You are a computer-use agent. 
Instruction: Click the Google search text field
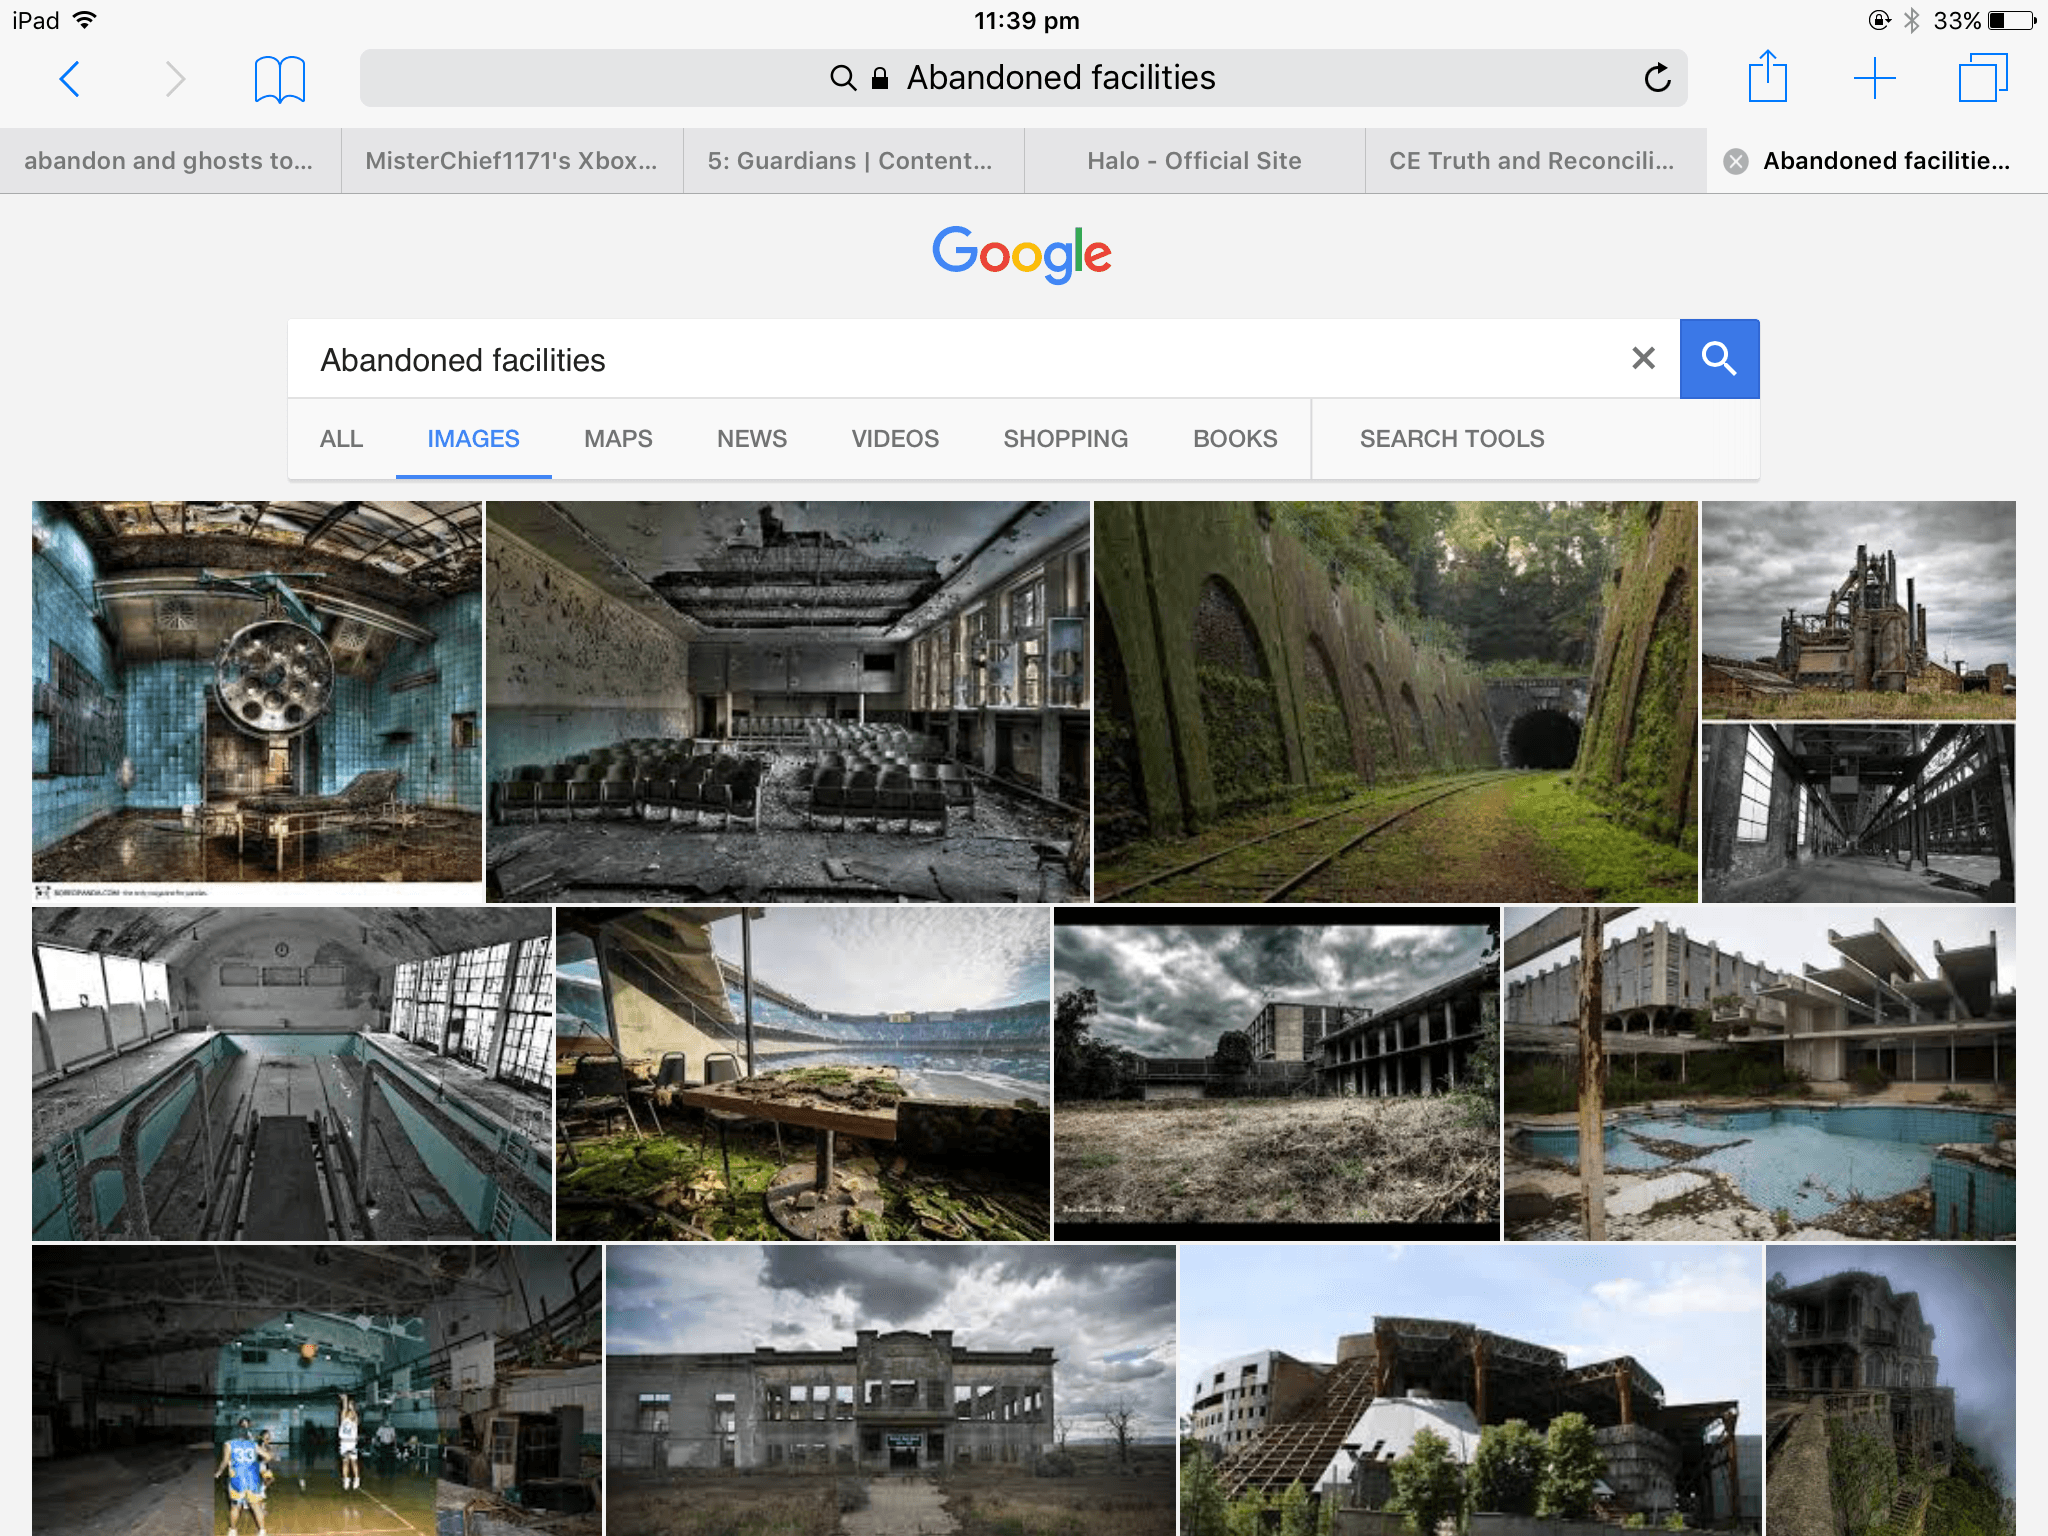tap(960, 360)
